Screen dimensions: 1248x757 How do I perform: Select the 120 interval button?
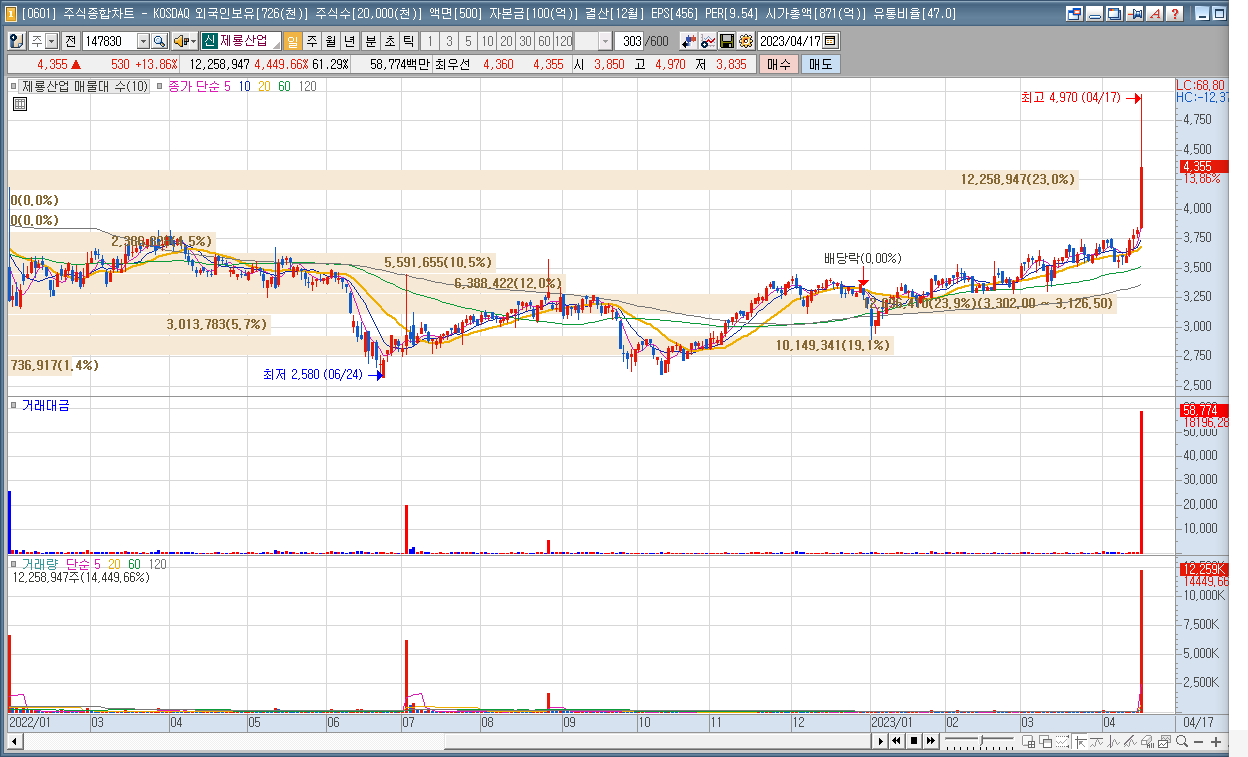coord(562,41)
